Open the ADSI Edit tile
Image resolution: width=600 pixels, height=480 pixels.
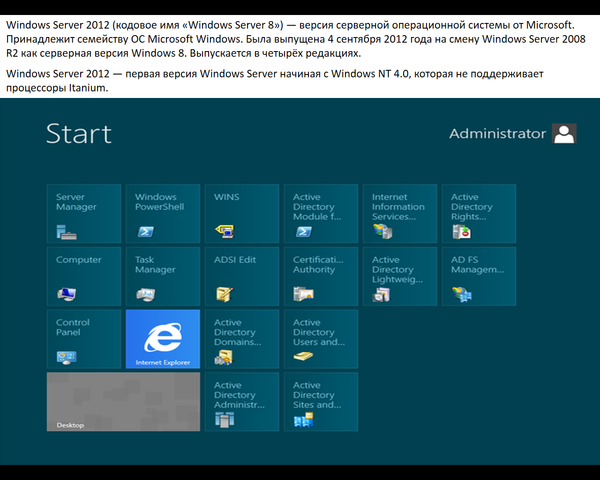(x=241, y=277)
